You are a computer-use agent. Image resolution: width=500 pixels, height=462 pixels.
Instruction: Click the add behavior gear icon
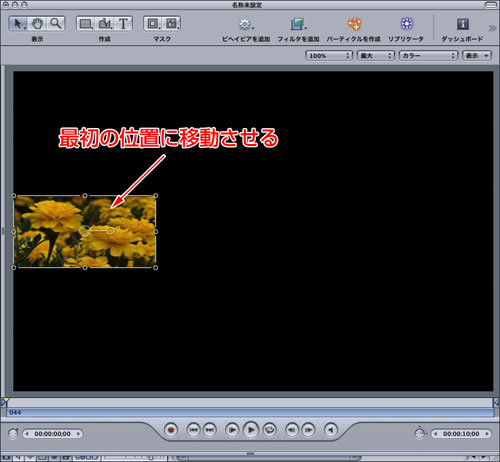pyautogui.click(x=245, y=24)
